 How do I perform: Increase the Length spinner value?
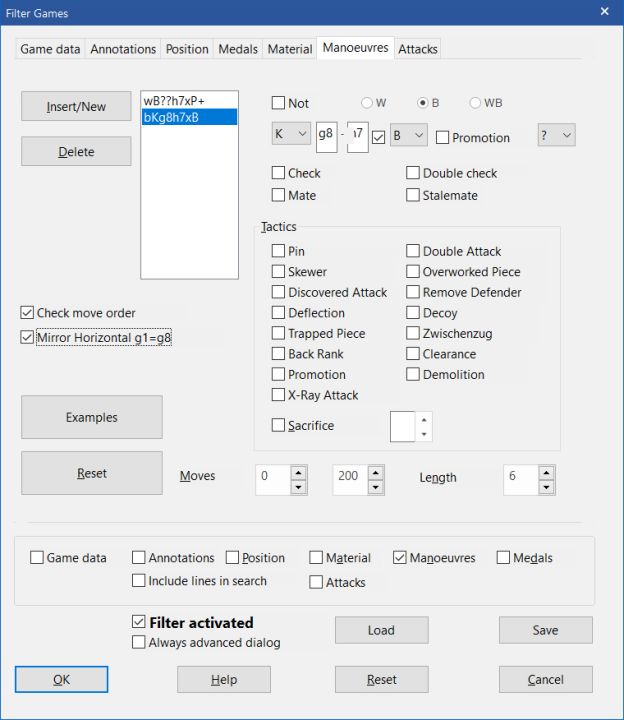click(x=547, y=472)
